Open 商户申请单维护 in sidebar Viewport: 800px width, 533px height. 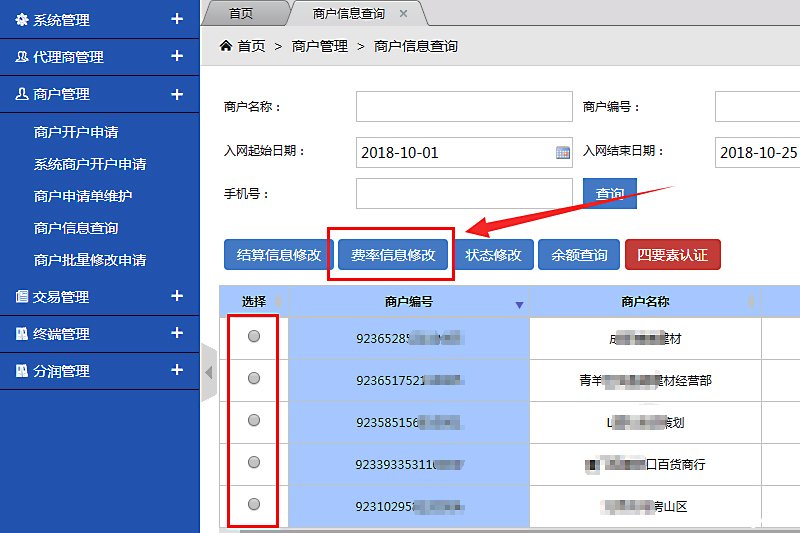83,196
